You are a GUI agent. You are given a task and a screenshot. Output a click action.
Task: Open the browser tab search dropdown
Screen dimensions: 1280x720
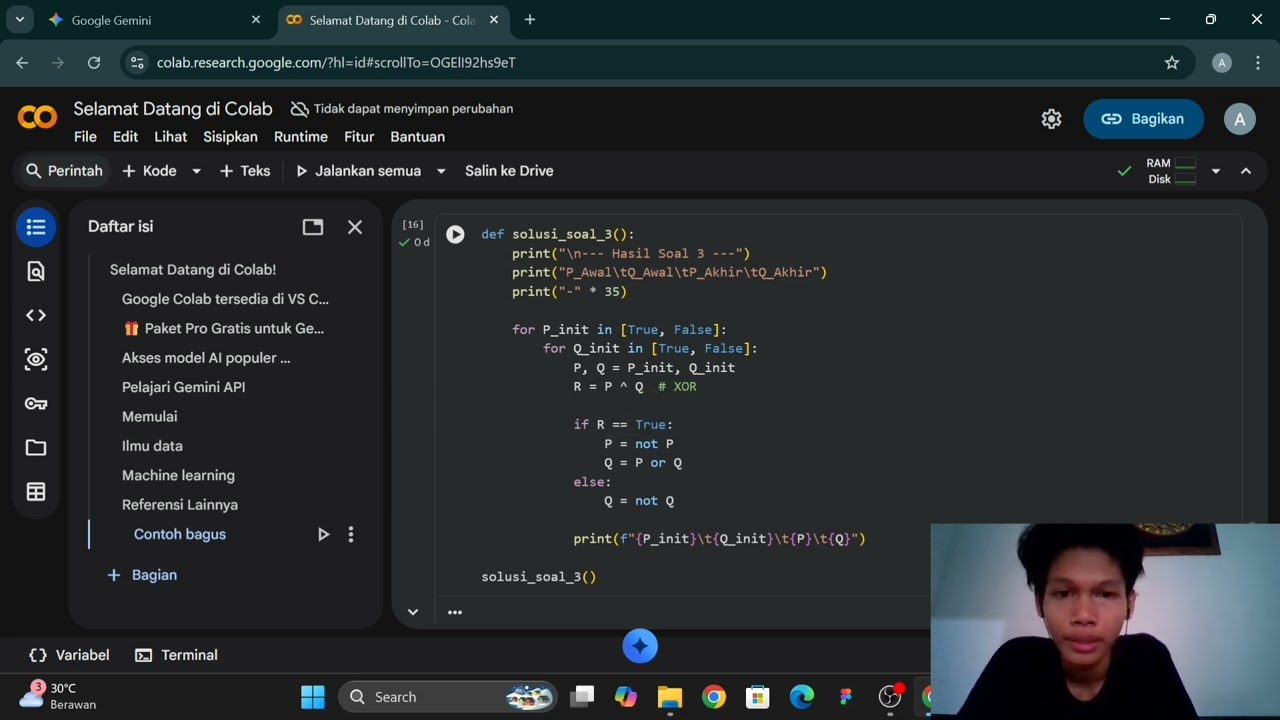point(19,19)
